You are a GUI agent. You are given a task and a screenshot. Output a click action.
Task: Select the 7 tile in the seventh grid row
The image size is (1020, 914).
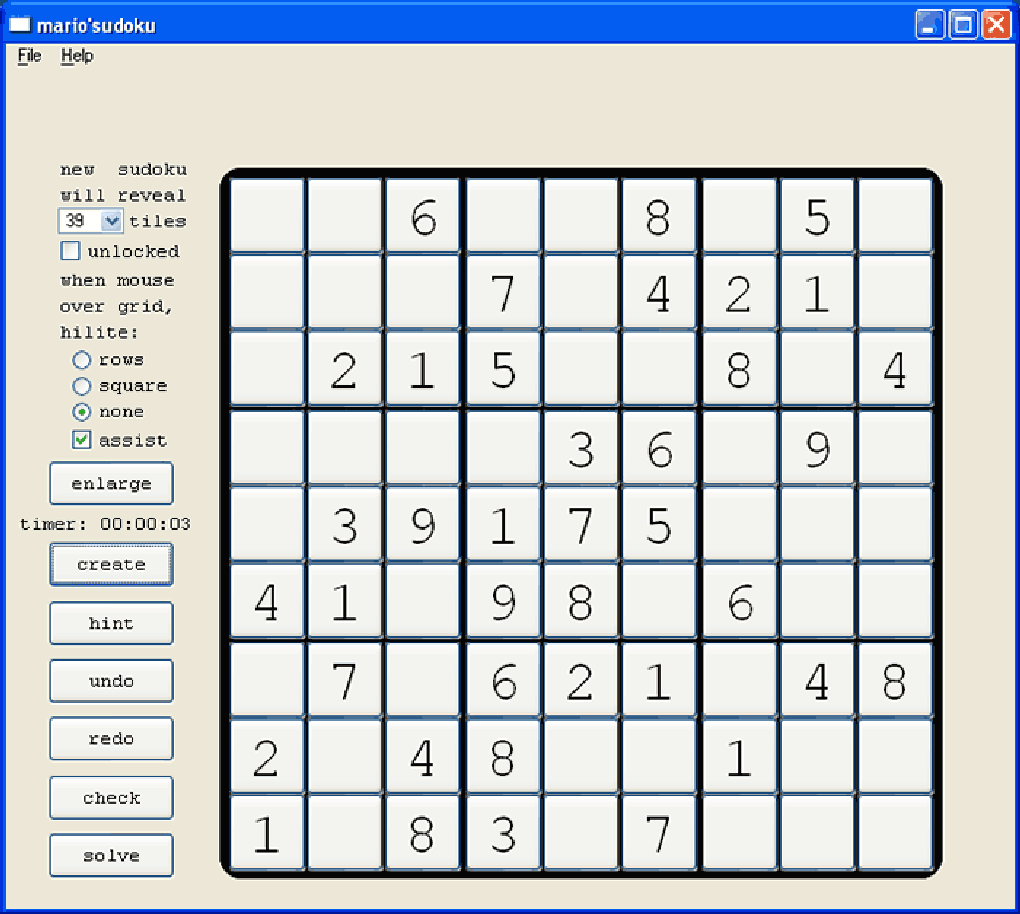point(344,680)
